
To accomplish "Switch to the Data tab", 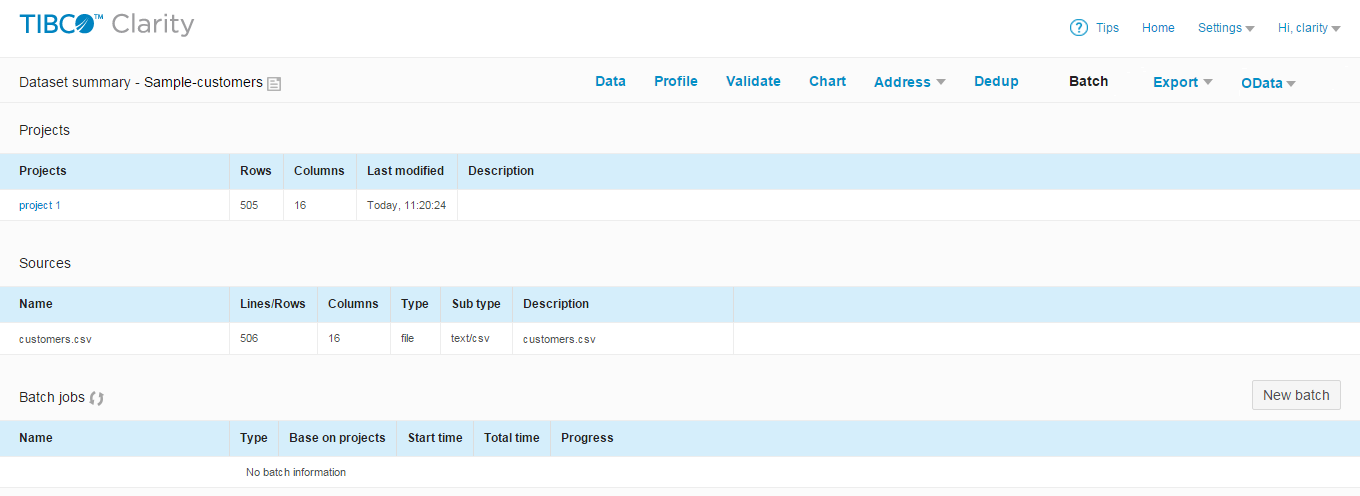I will pos(610,81).
